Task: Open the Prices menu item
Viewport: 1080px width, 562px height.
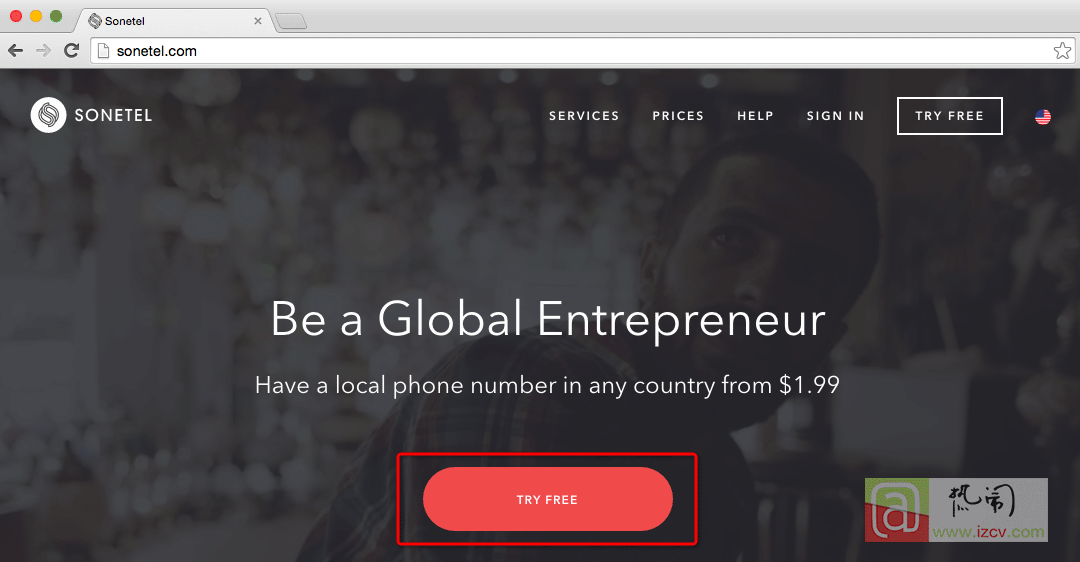Action: 678,116
